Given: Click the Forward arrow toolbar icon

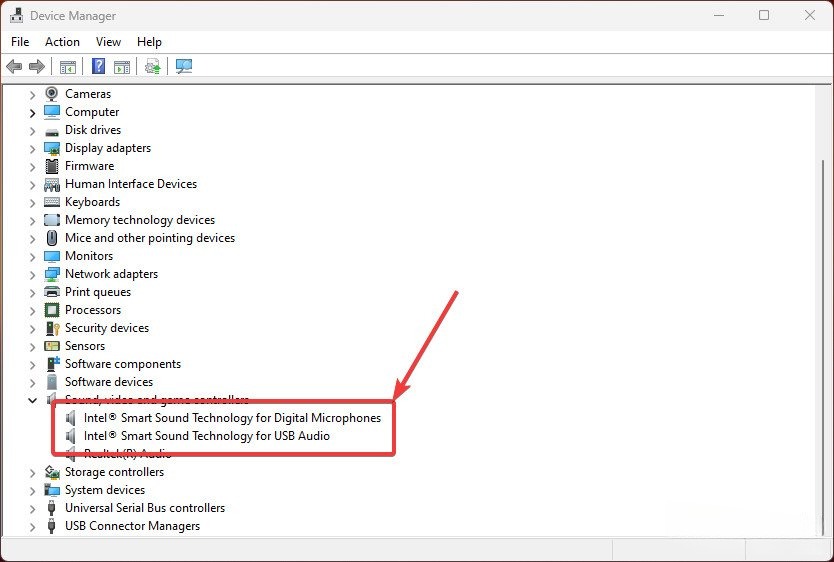Looking at the screenshot, I should [37, 67].
